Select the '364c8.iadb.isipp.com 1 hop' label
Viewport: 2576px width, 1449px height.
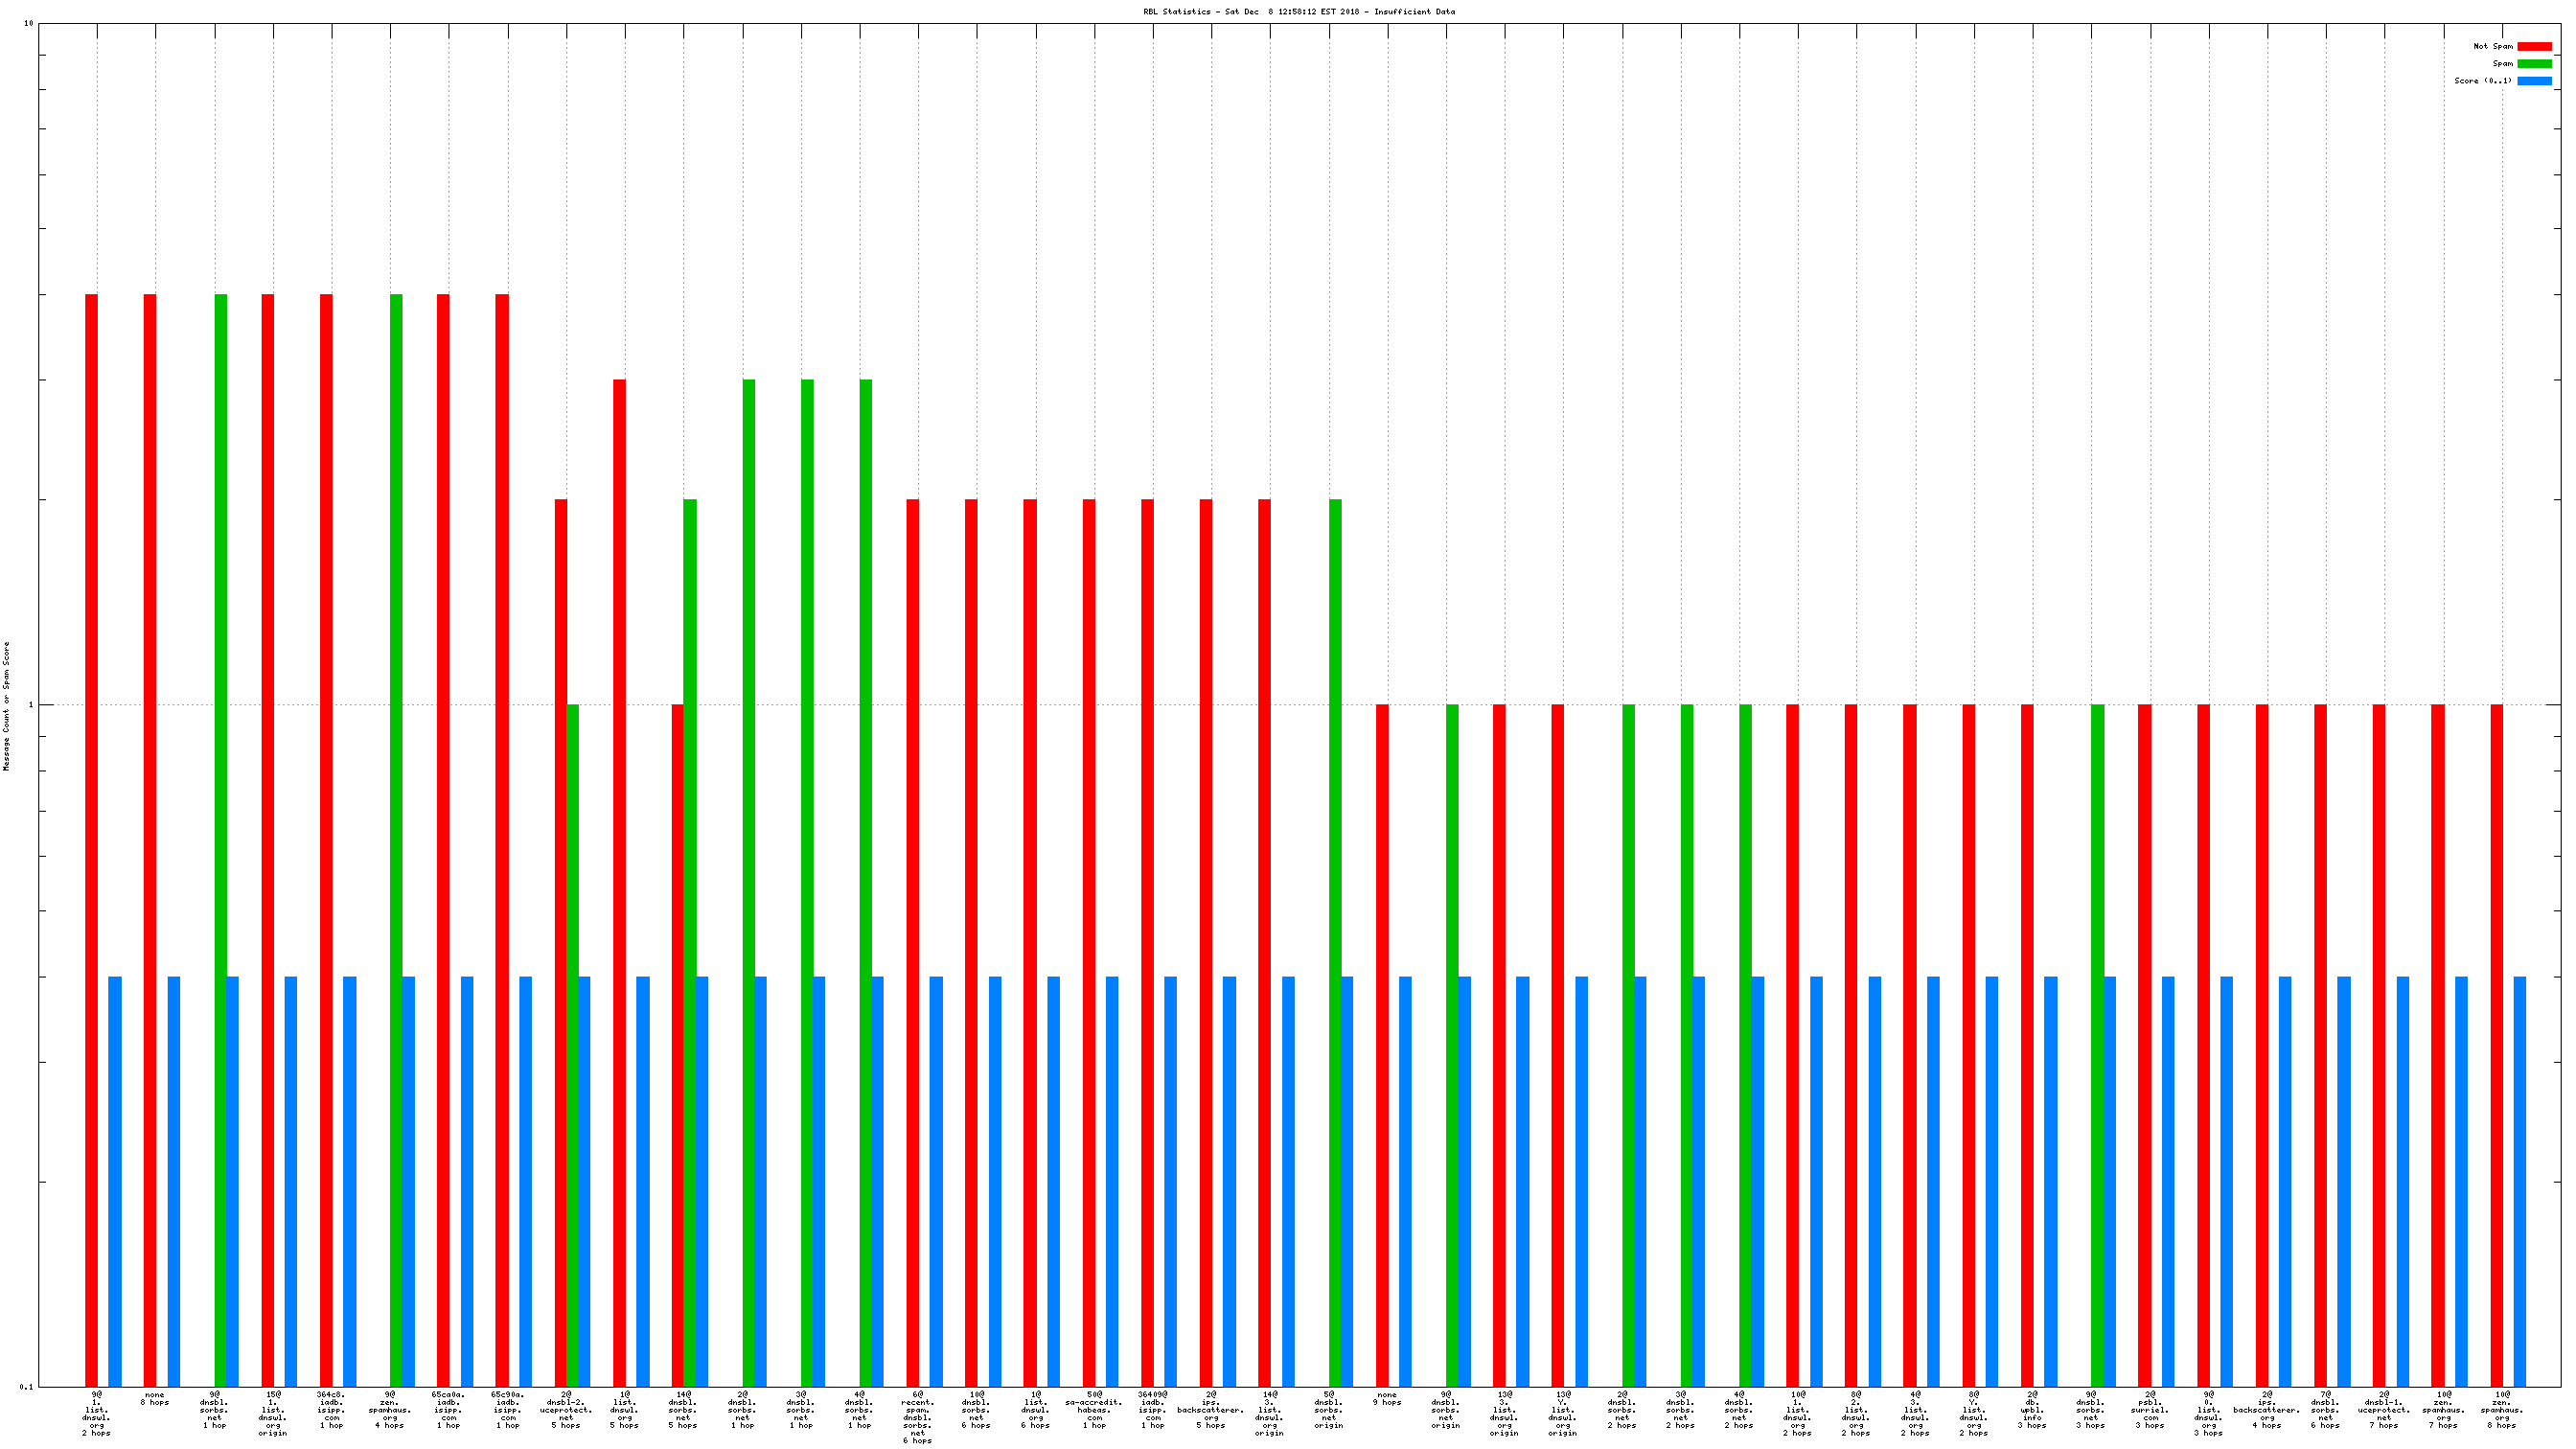coord(331,1410)
